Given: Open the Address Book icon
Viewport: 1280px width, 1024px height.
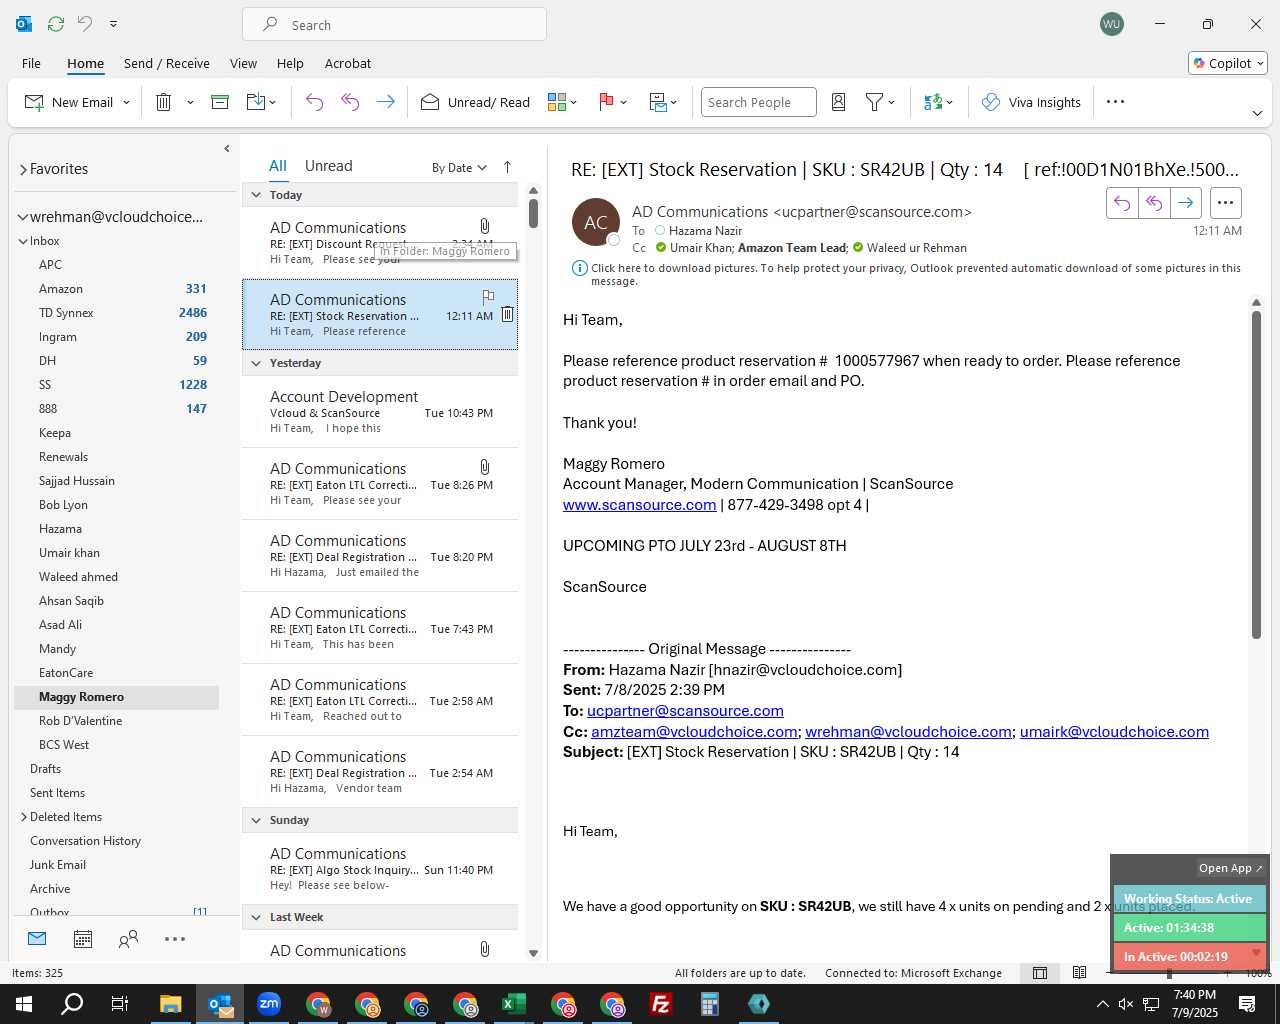Looking at the screenshot, I should (x=839, y=102).
